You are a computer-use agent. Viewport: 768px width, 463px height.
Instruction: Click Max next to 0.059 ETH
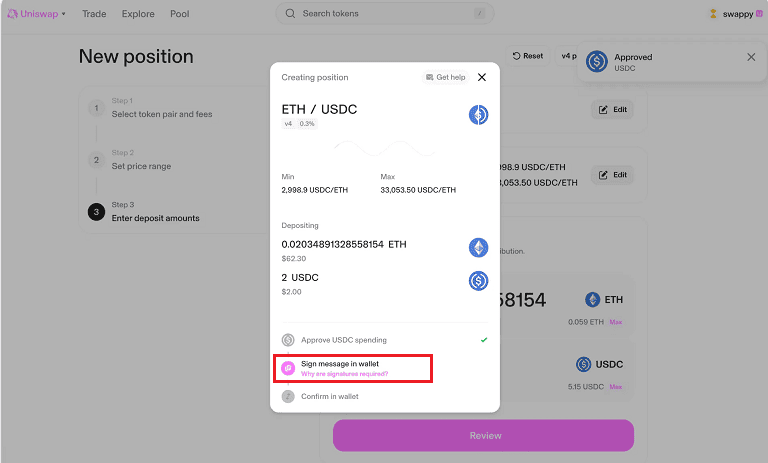(x=616, y=322)
